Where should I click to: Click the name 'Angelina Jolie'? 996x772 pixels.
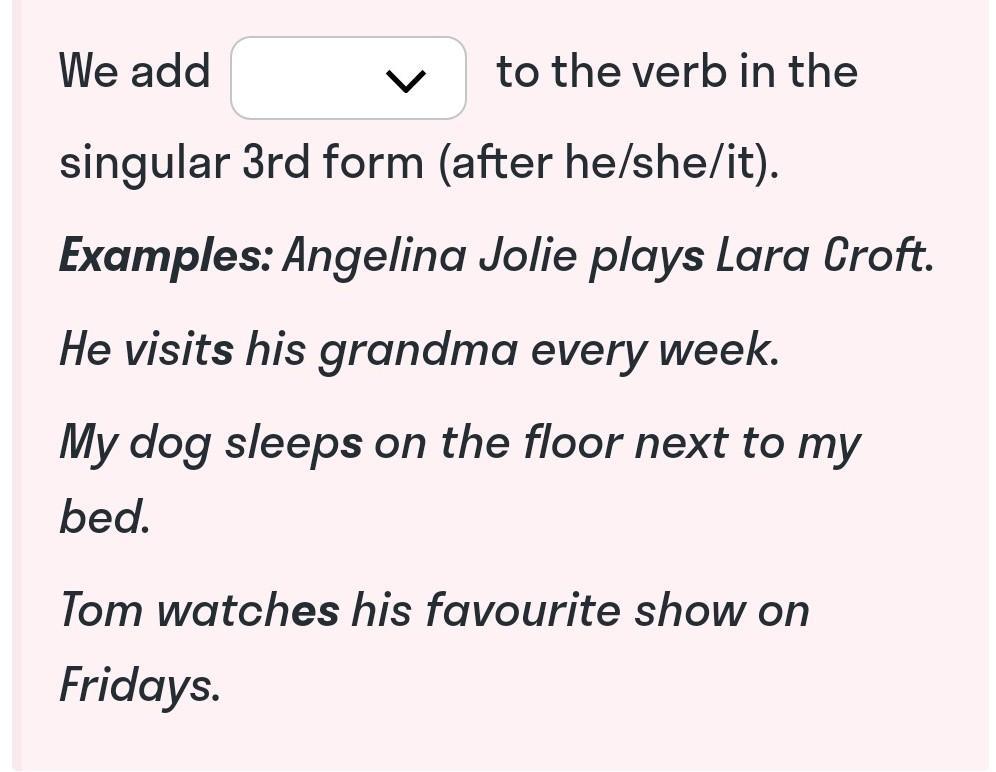coord(430,257)
